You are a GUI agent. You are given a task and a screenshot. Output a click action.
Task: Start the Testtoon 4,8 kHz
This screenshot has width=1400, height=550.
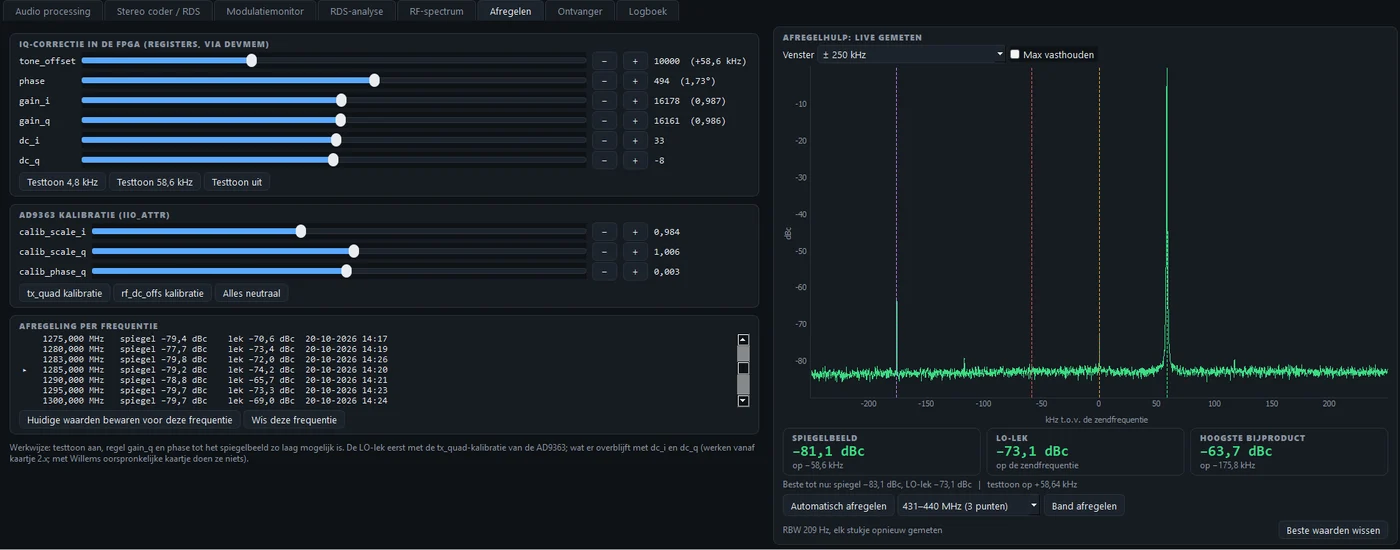point(62,182)
